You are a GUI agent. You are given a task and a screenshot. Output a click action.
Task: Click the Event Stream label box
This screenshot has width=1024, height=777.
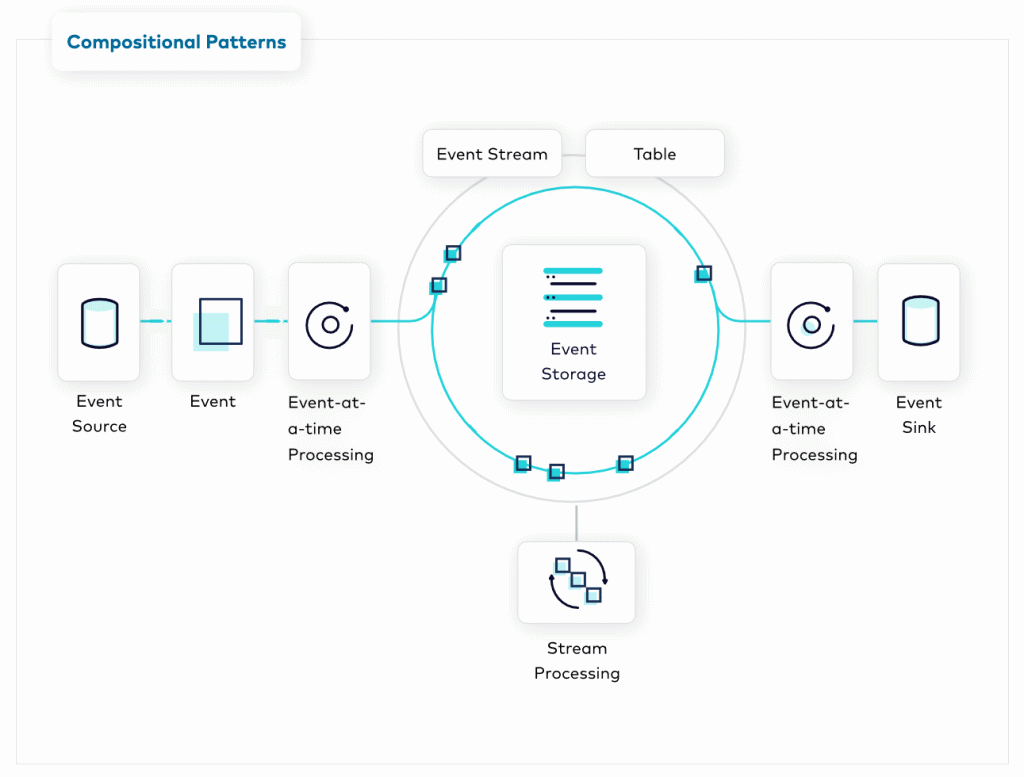click(492, 153)
